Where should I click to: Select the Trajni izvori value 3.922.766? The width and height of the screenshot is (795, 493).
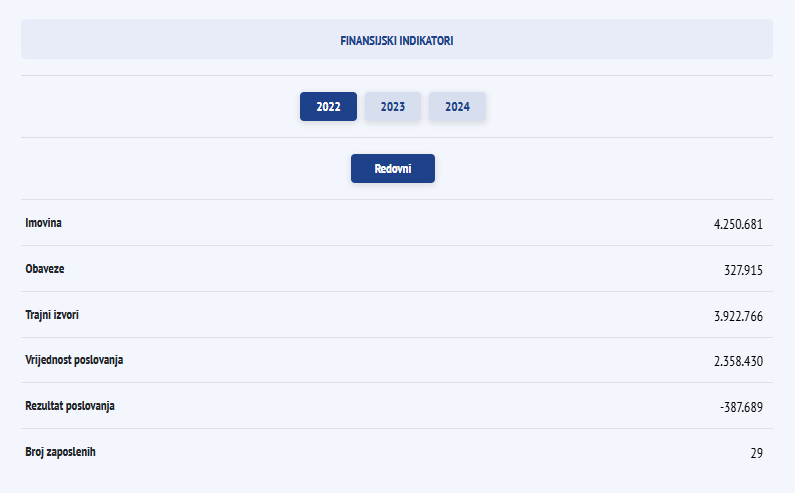pos(738,316)
